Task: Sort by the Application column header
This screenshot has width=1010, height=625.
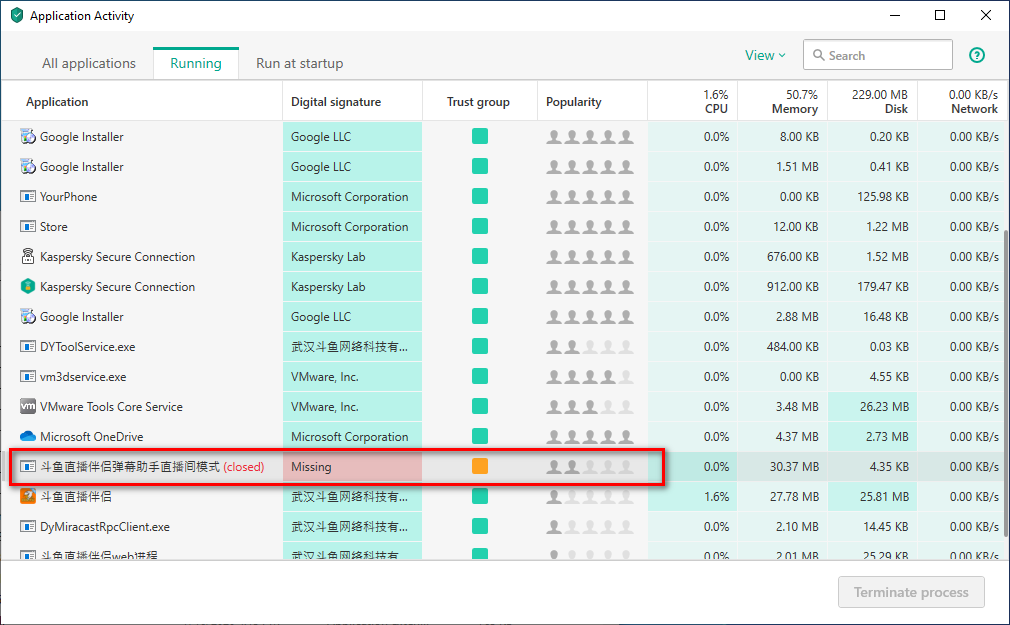Action: point(57,102)
